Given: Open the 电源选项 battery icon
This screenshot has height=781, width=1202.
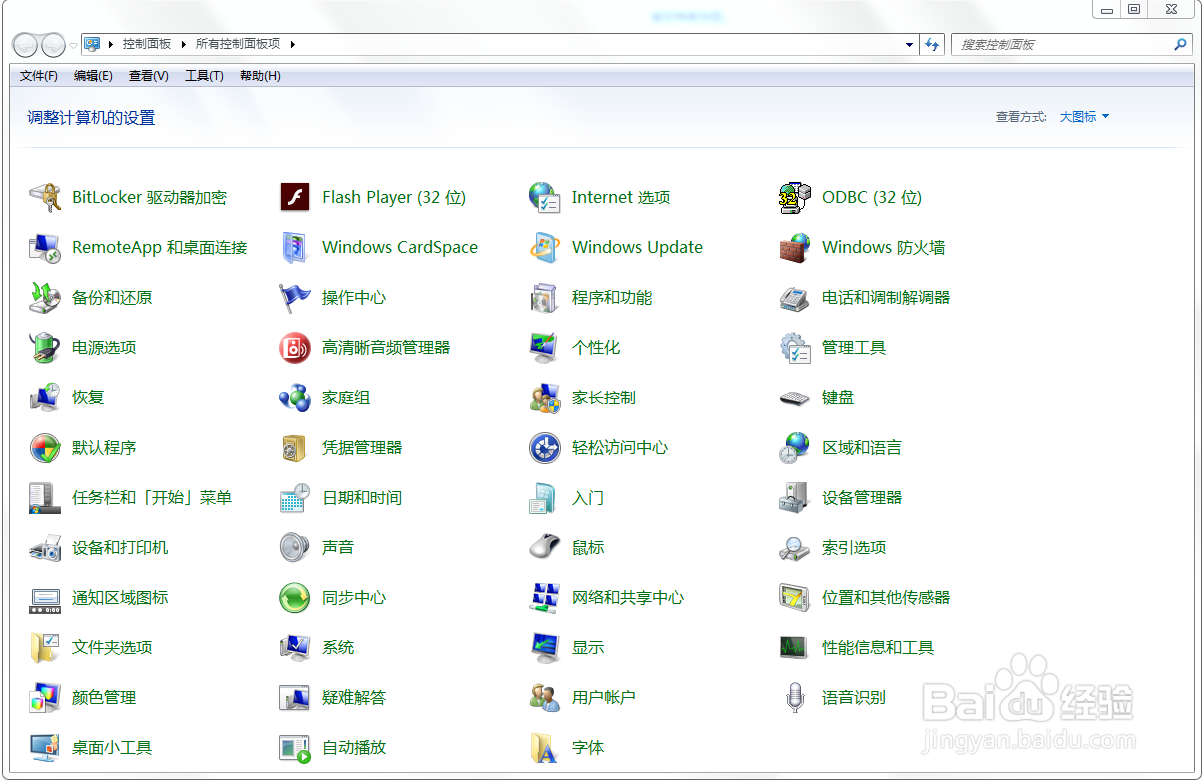Looking at the screenshot, I should pos(45,347).
